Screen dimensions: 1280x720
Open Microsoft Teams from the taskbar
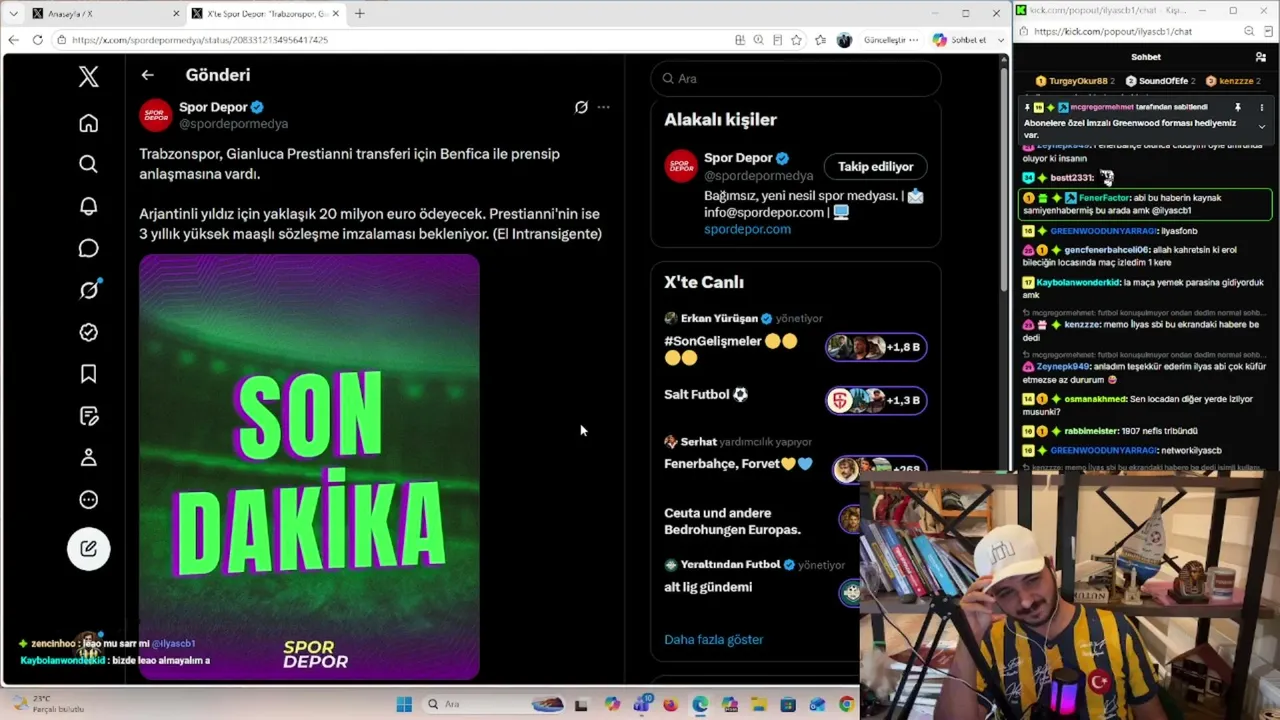coord(641,704)
